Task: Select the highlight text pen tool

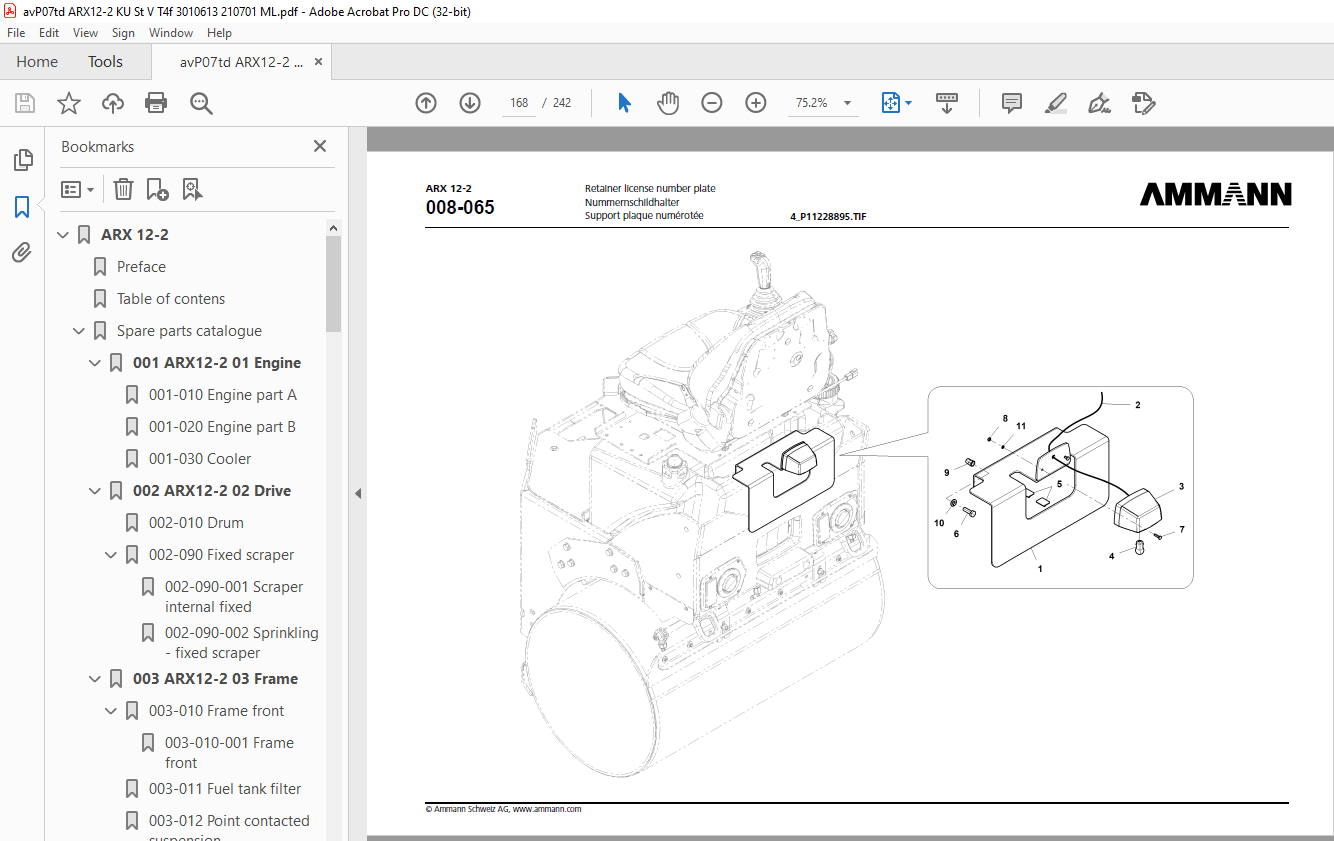Action: pos(1055,103)
